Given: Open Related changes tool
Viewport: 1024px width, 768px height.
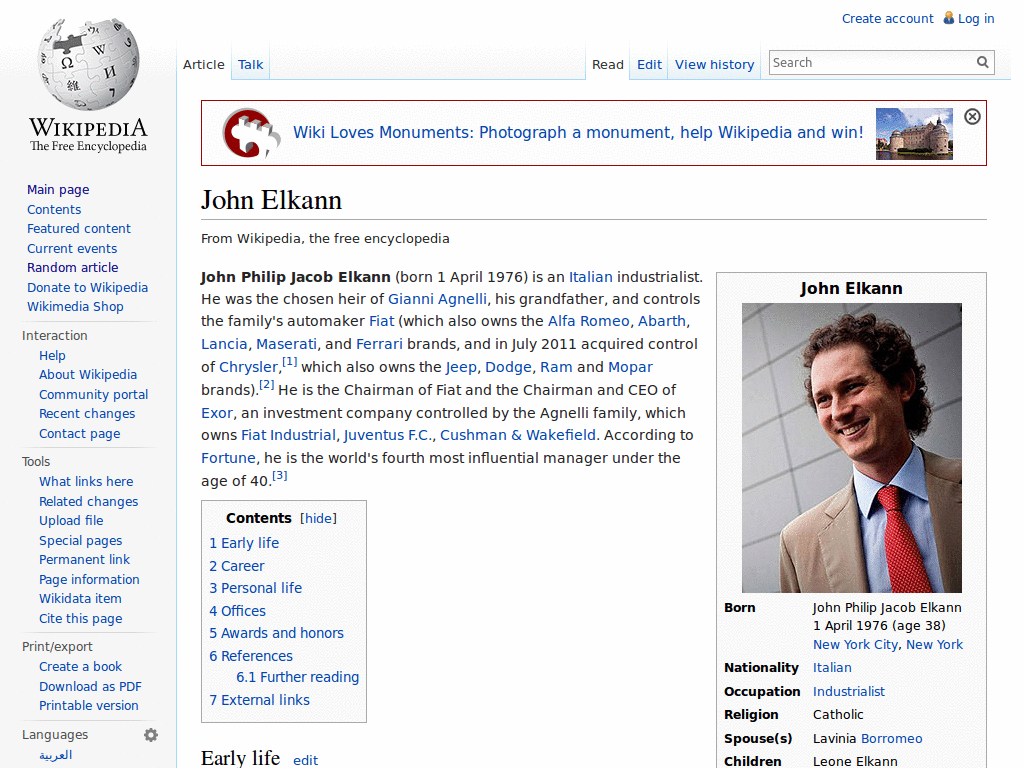Looking at the screenshot, I should pyautogui.click(x=89, y=502).
